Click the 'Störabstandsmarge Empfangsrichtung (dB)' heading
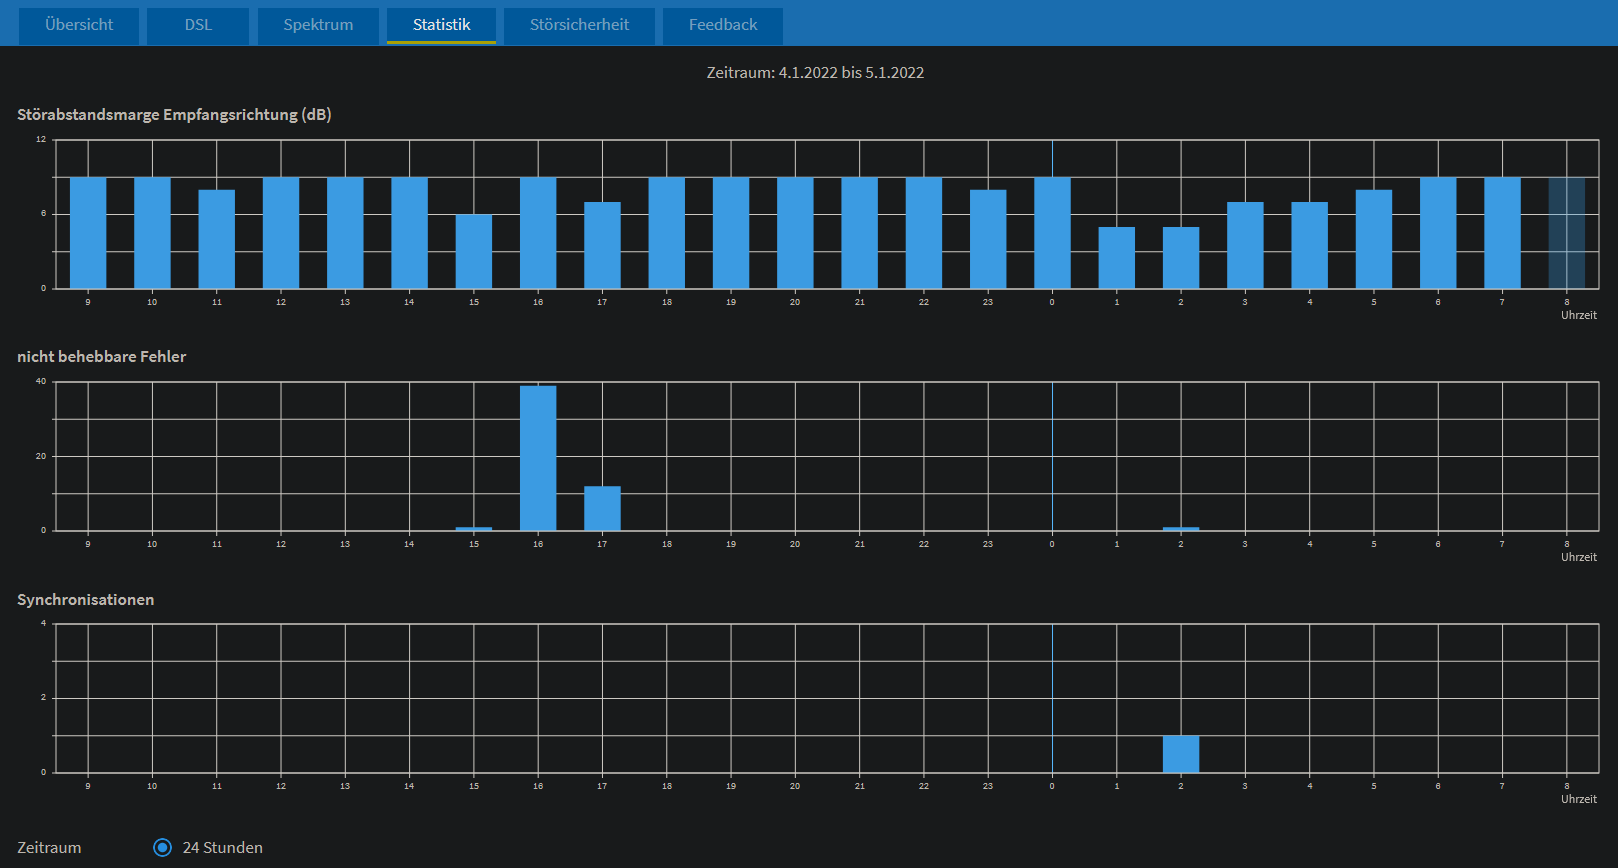Screen dimensions: 1618x868 point(174,115)
